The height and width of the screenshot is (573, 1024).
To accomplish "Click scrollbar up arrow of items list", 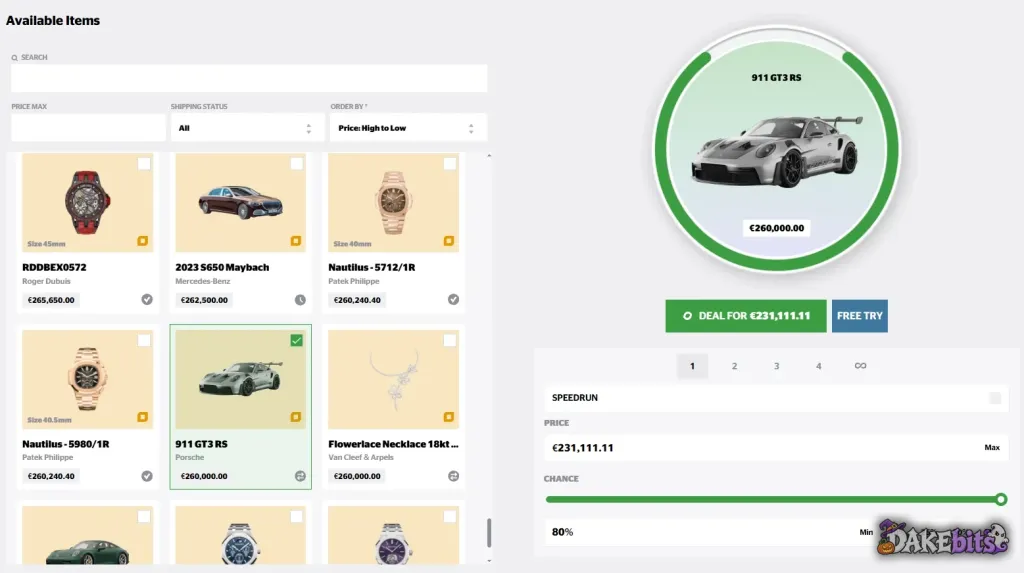I will [489, 156].
